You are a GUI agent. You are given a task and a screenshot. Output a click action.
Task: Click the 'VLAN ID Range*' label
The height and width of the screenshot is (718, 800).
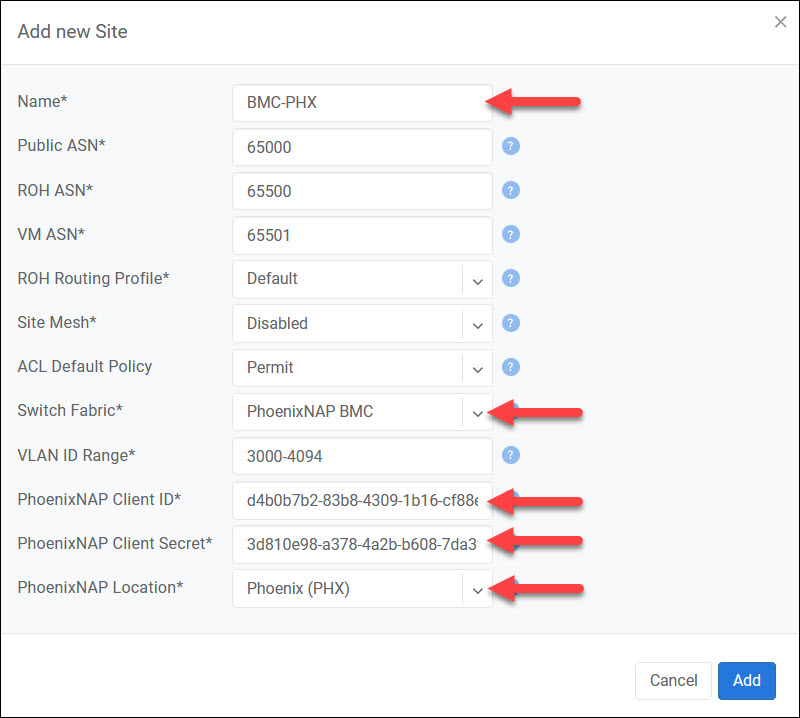[x=76, y=455]
